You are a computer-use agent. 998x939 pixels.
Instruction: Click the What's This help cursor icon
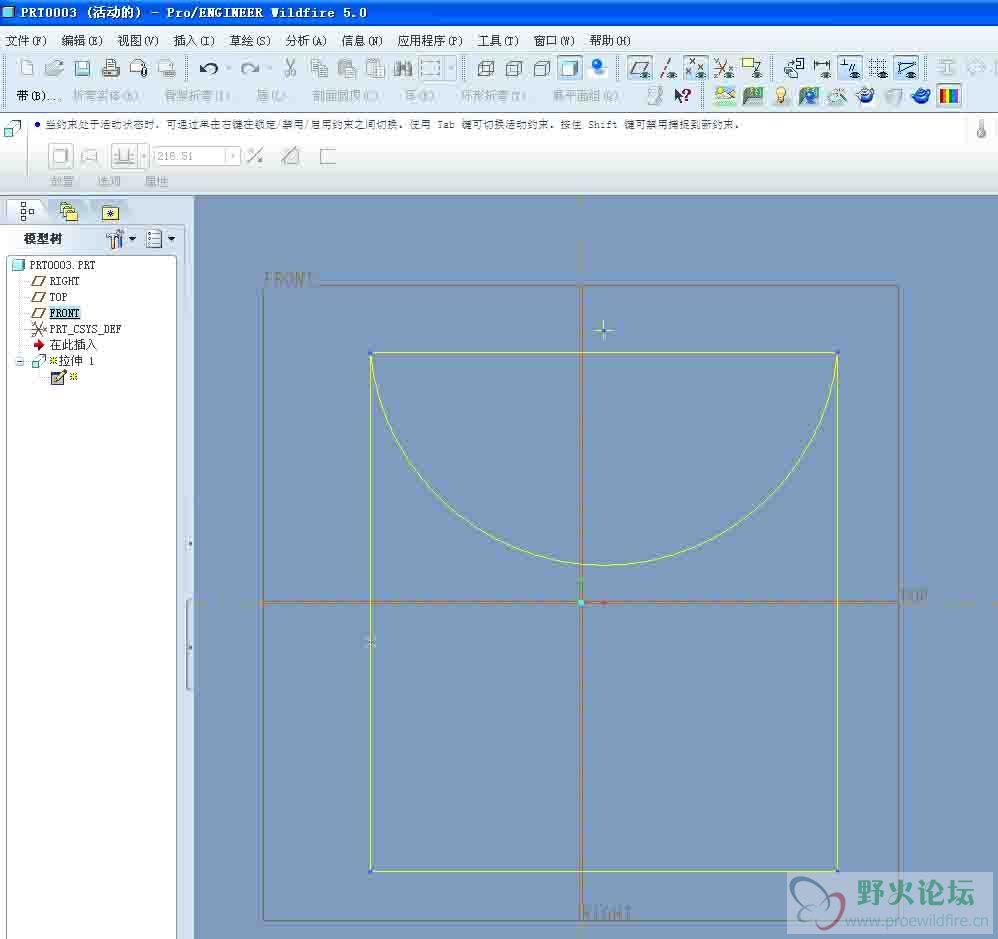tap(682, 95)
